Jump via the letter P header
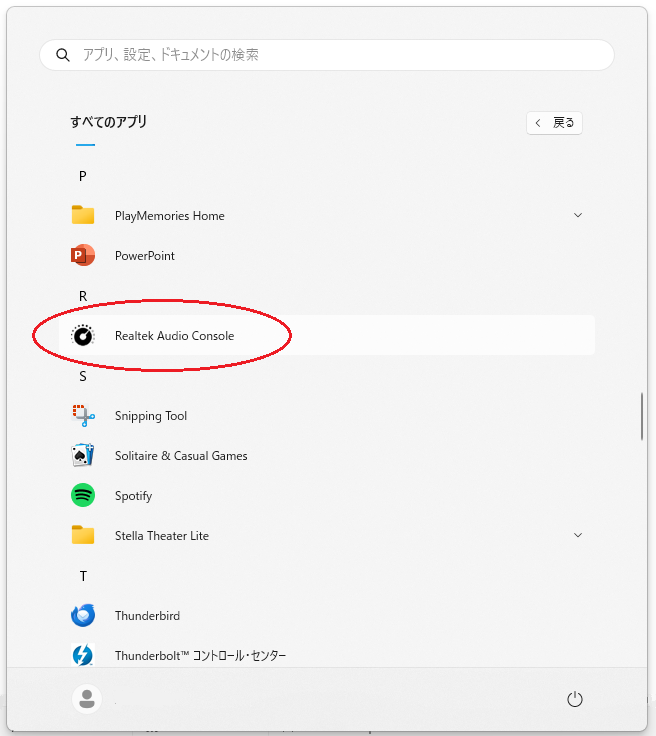 pyautogui.click(x=83, y=176)
